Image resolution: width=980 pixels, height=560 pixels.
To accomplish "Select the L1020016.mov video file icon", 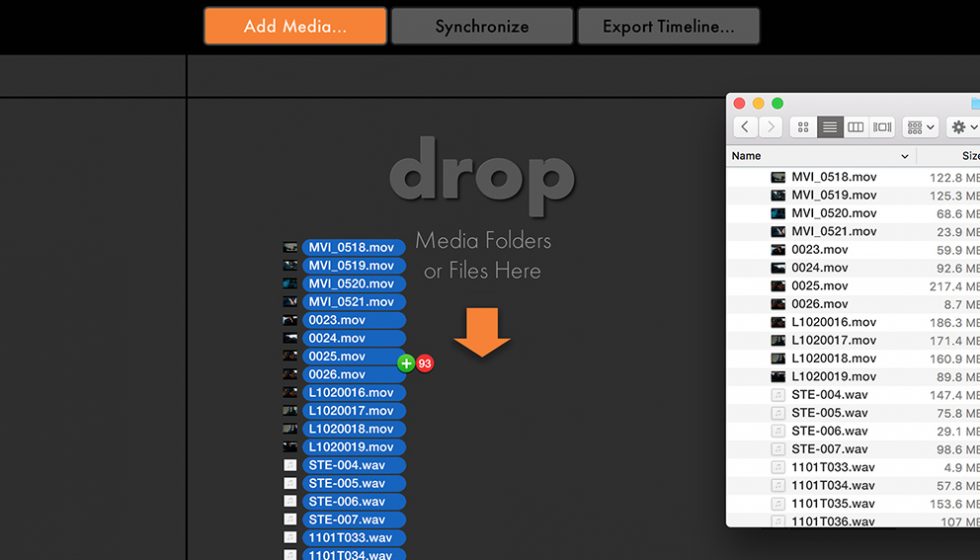I will point(778,323).
